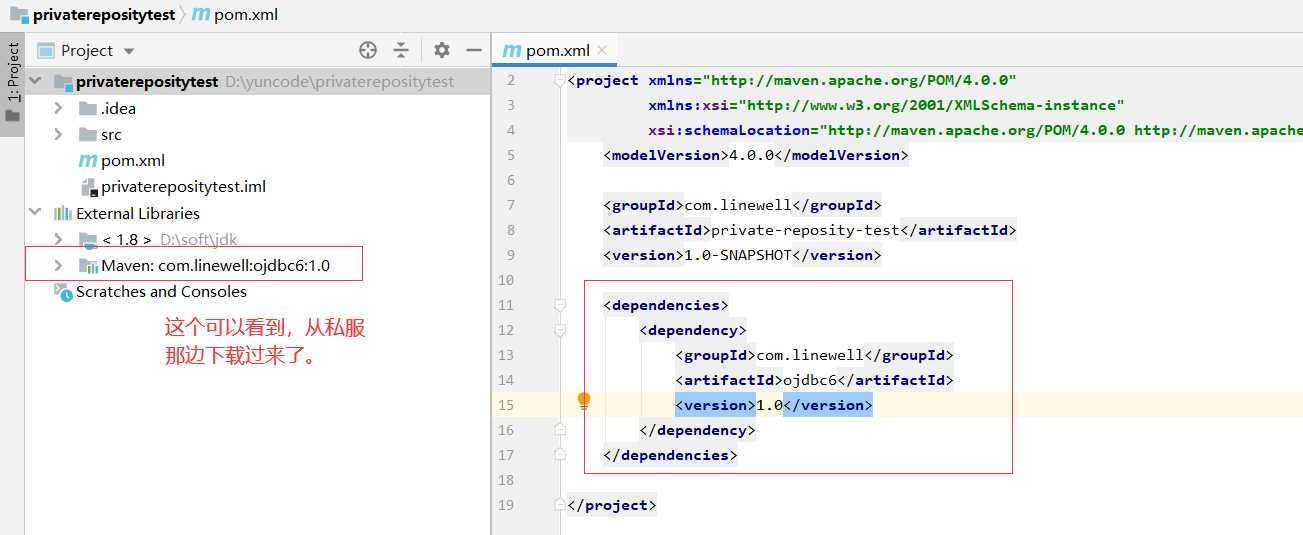
Task: Open Project panel settings gear
Action: 442,50
